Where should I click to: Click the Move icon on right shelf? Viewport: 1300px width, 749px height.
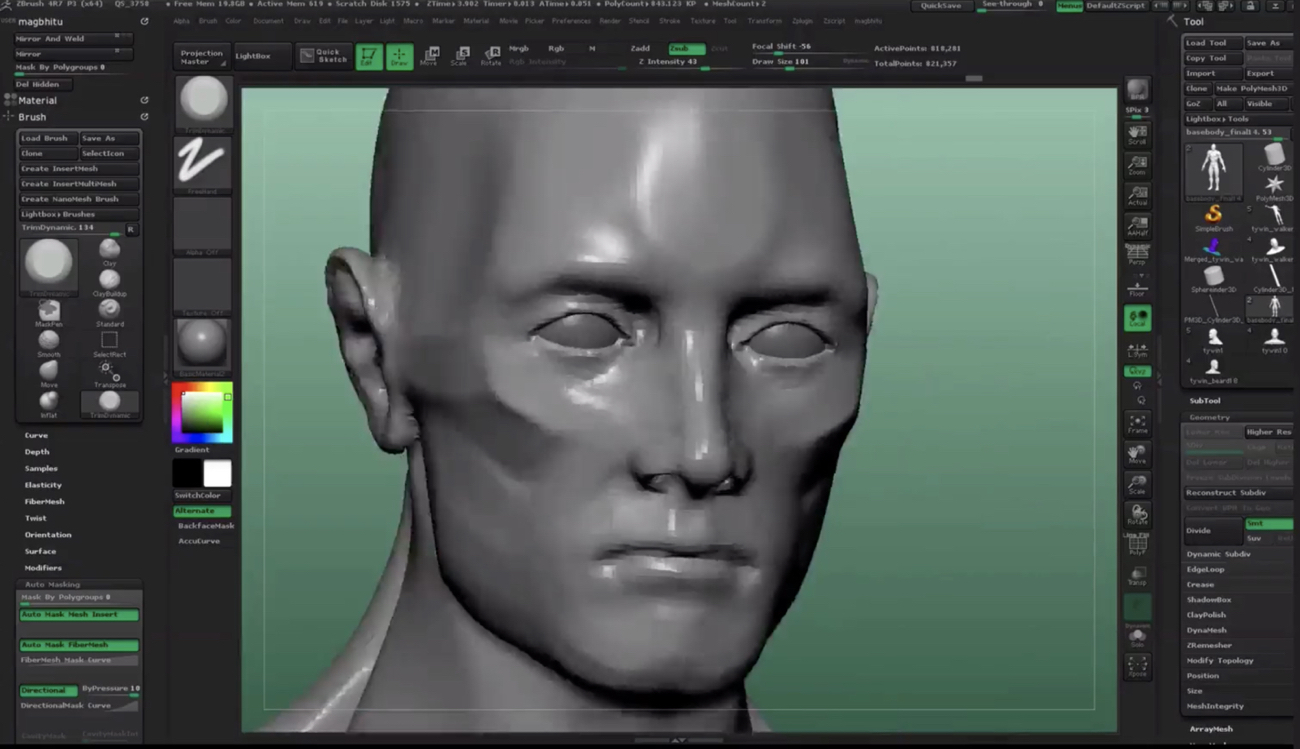pos(1137,454)
